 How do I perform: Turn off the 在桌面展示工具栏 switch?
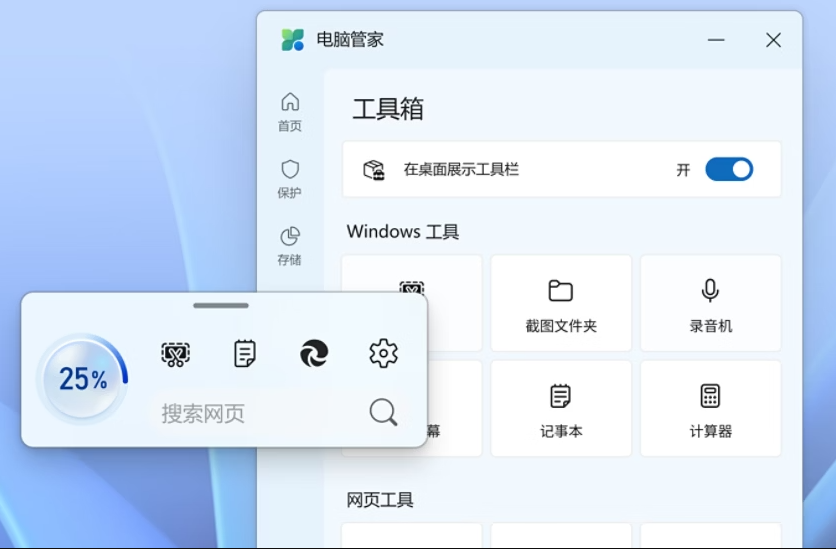tap(729, 169)
